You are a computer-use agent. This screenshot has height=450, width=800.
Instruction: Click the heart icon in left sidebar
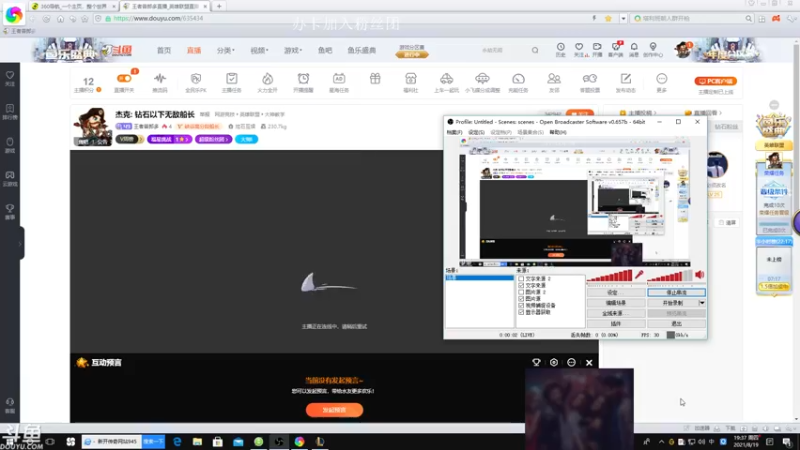point(10,75)
